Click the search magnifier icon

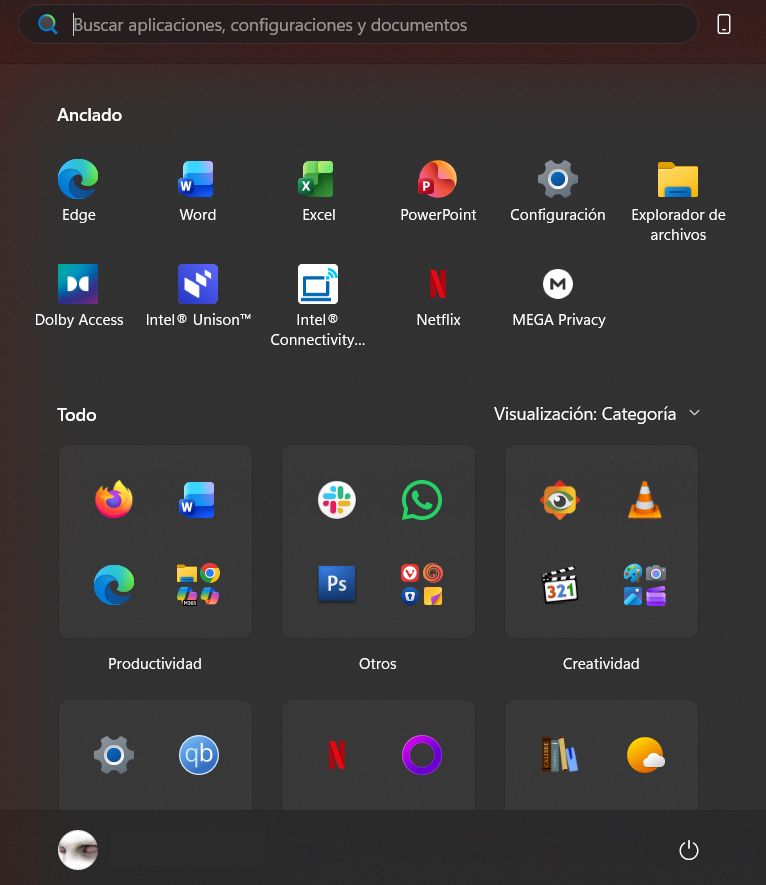47,24
